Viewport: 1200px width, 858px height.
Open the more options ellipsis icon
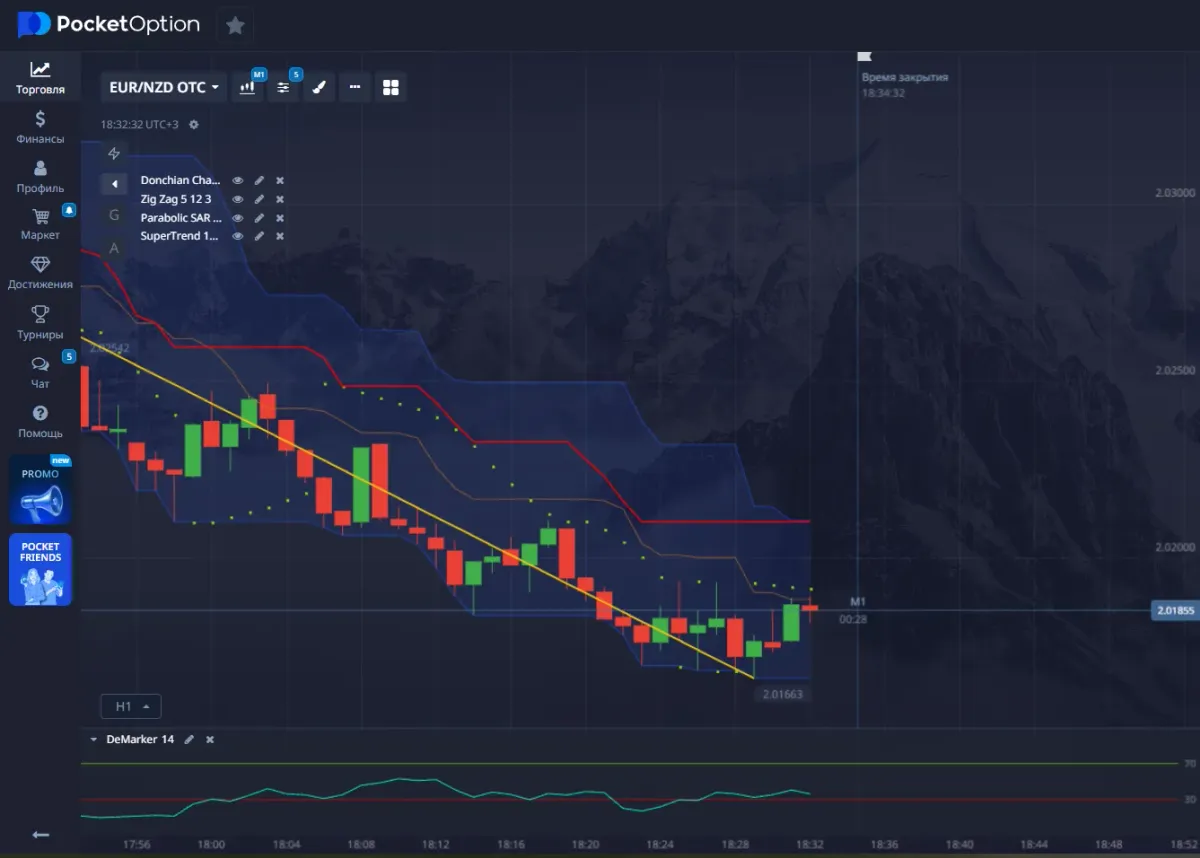click(x=355, y=87)
